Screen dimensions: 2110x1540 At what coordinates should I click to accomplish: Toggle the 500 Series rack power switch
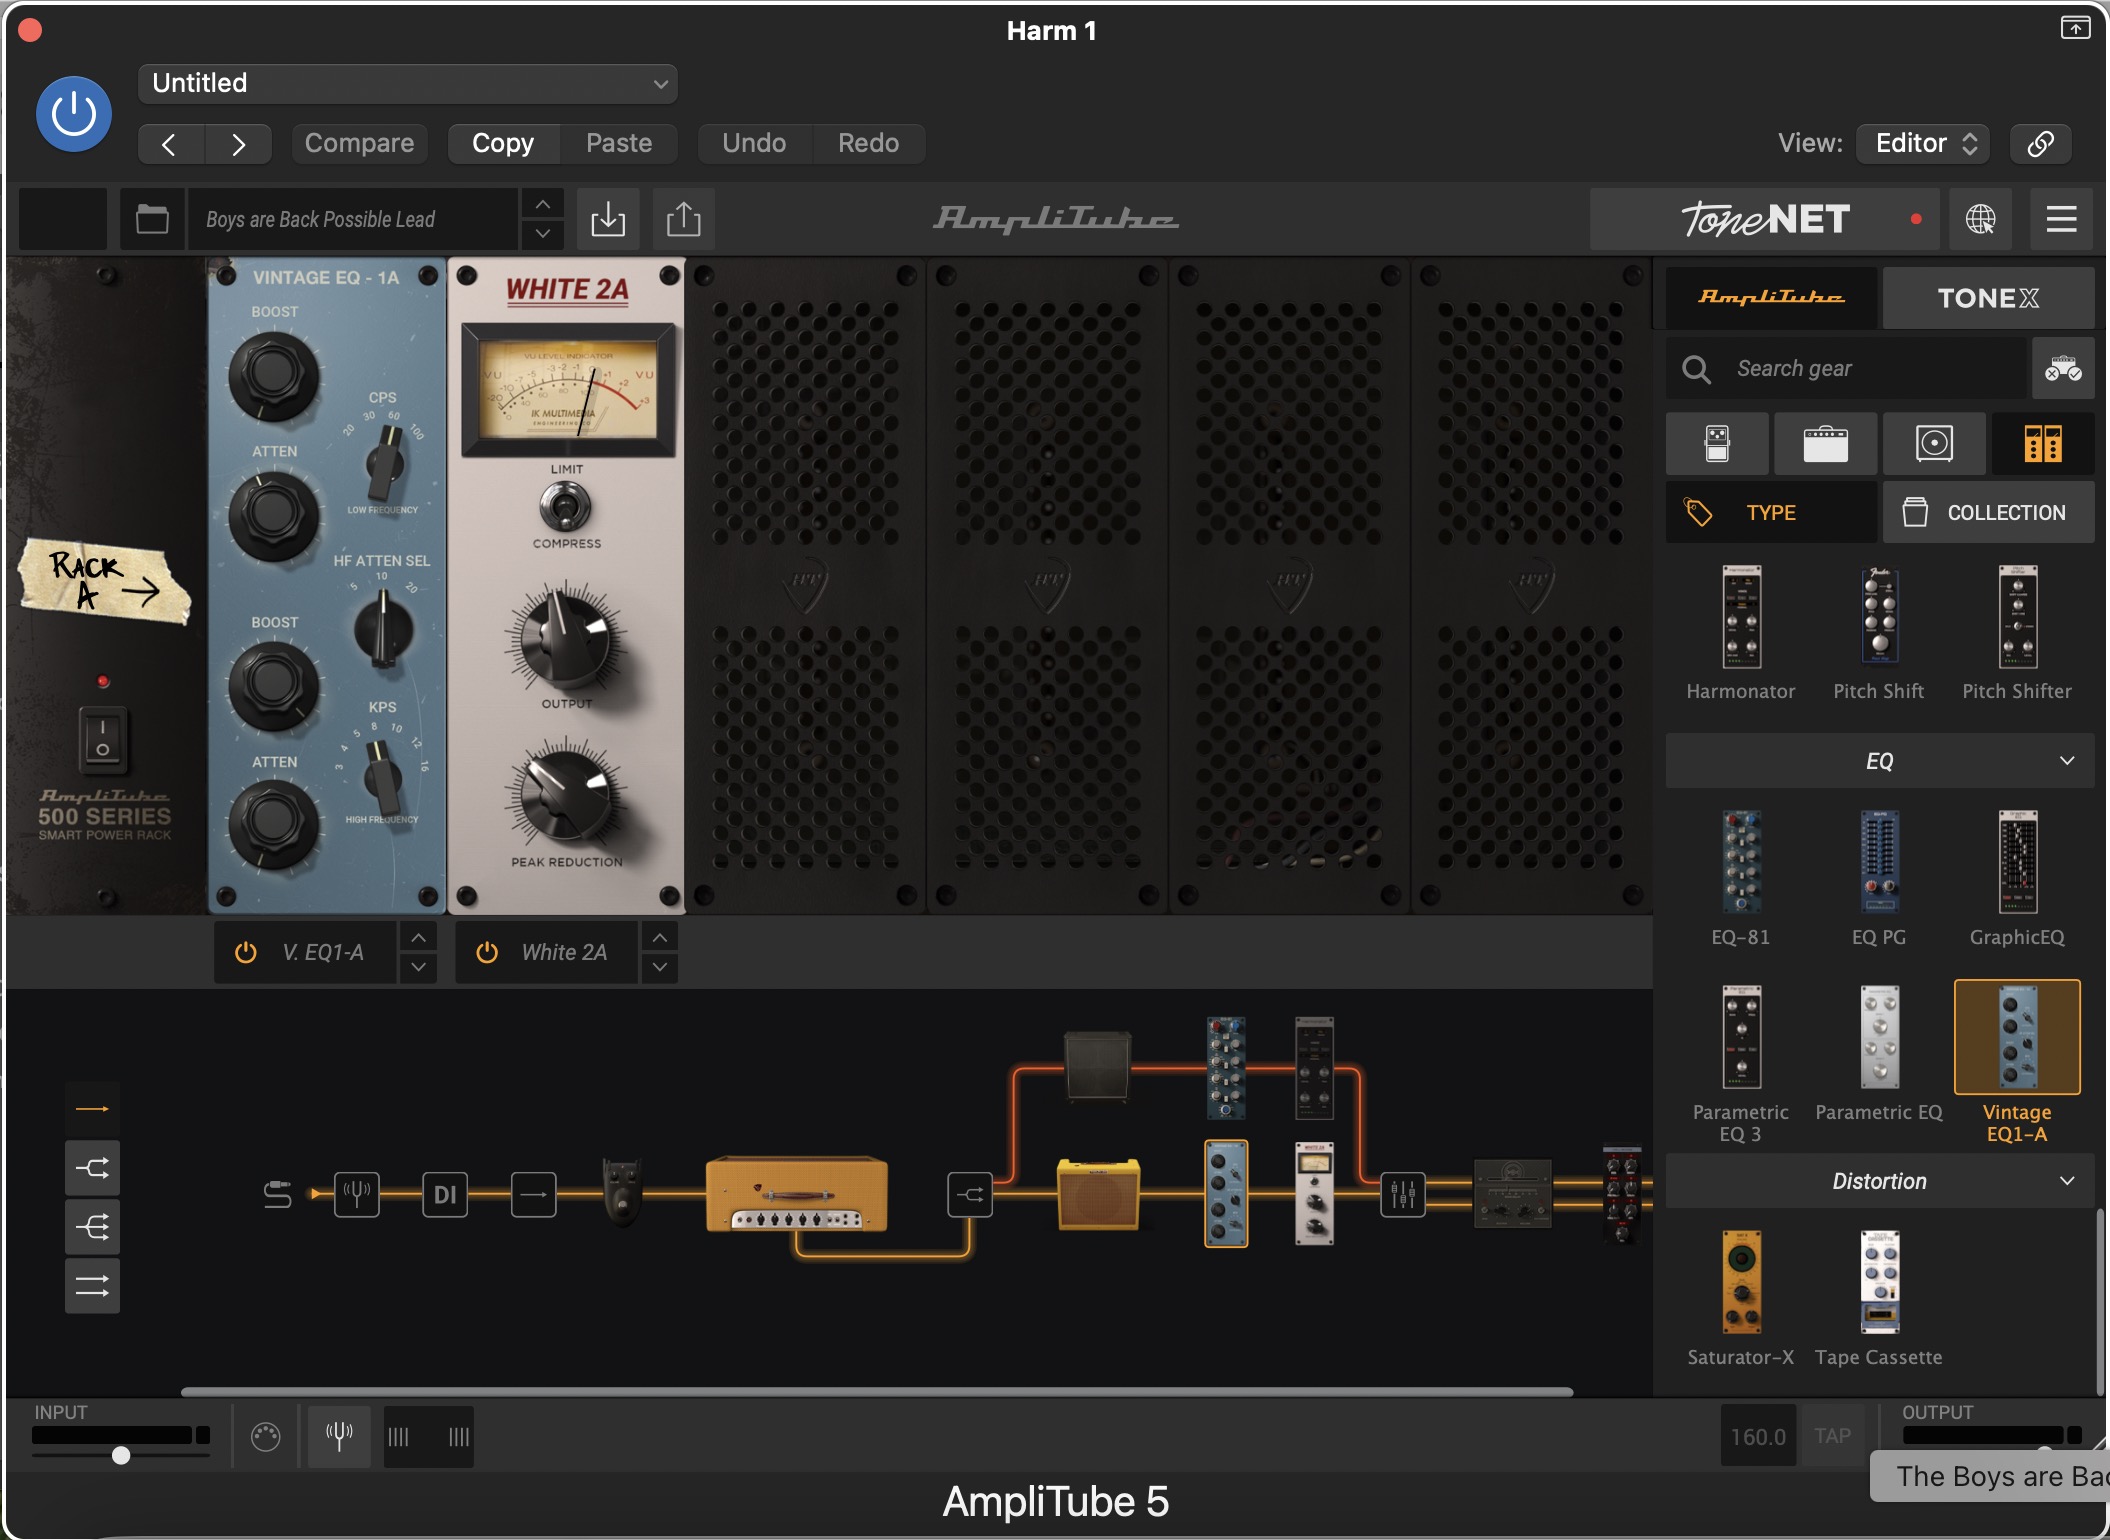103,739
